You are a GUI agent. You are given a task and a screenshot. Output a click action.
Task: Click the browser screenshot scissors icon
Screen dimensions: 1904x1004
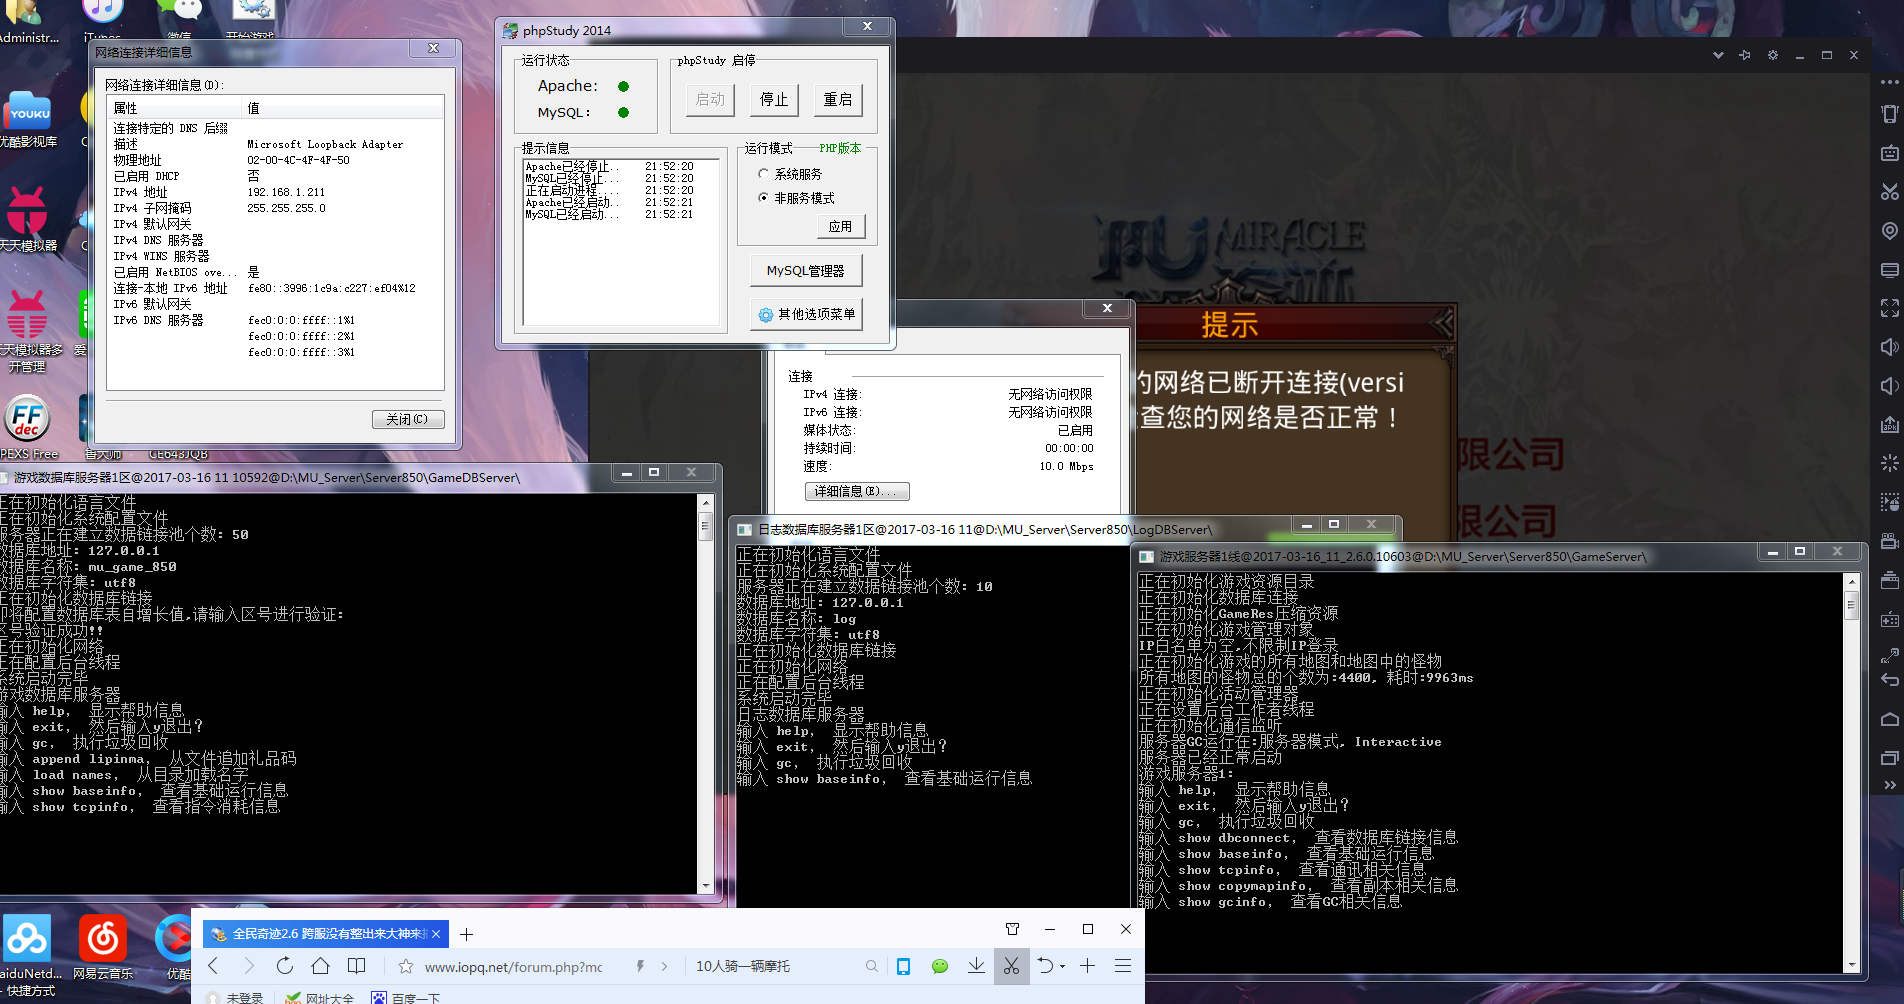pyautogui.click(x=1012, y=966)
